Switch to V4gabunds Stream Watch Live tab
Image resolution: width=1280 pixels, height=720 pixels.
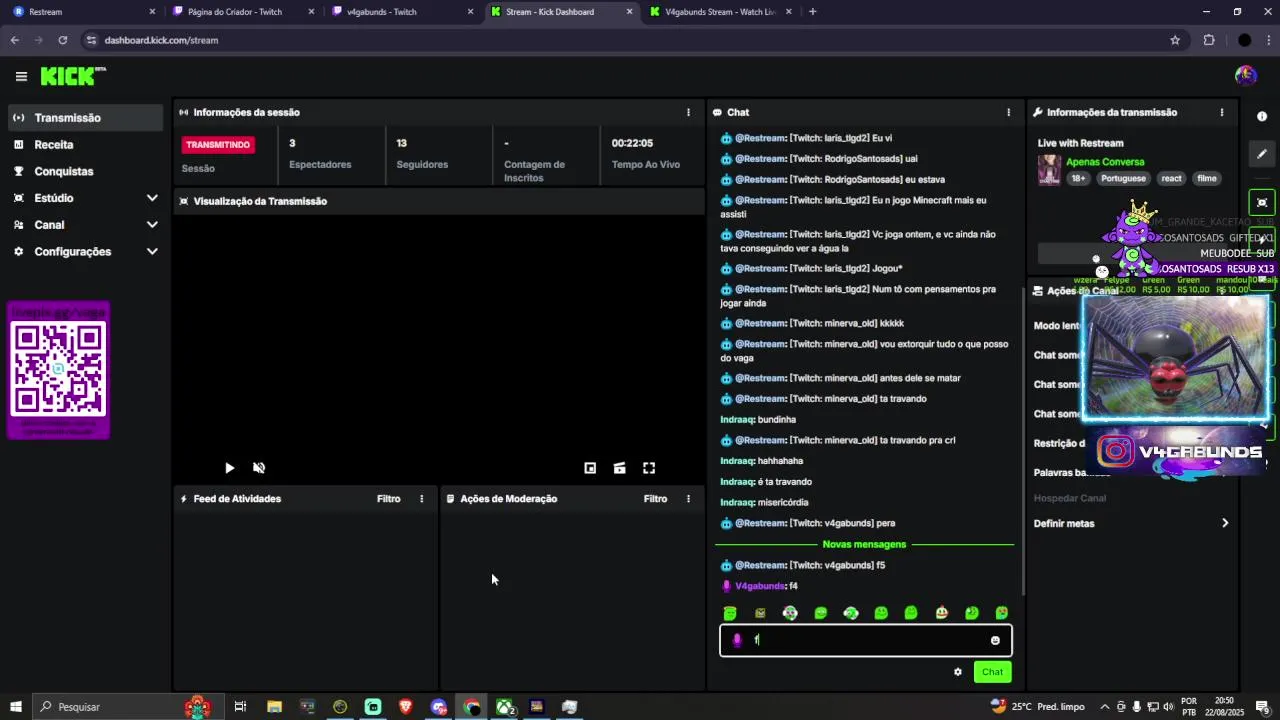pyautogui.click(x=719, y=12)
